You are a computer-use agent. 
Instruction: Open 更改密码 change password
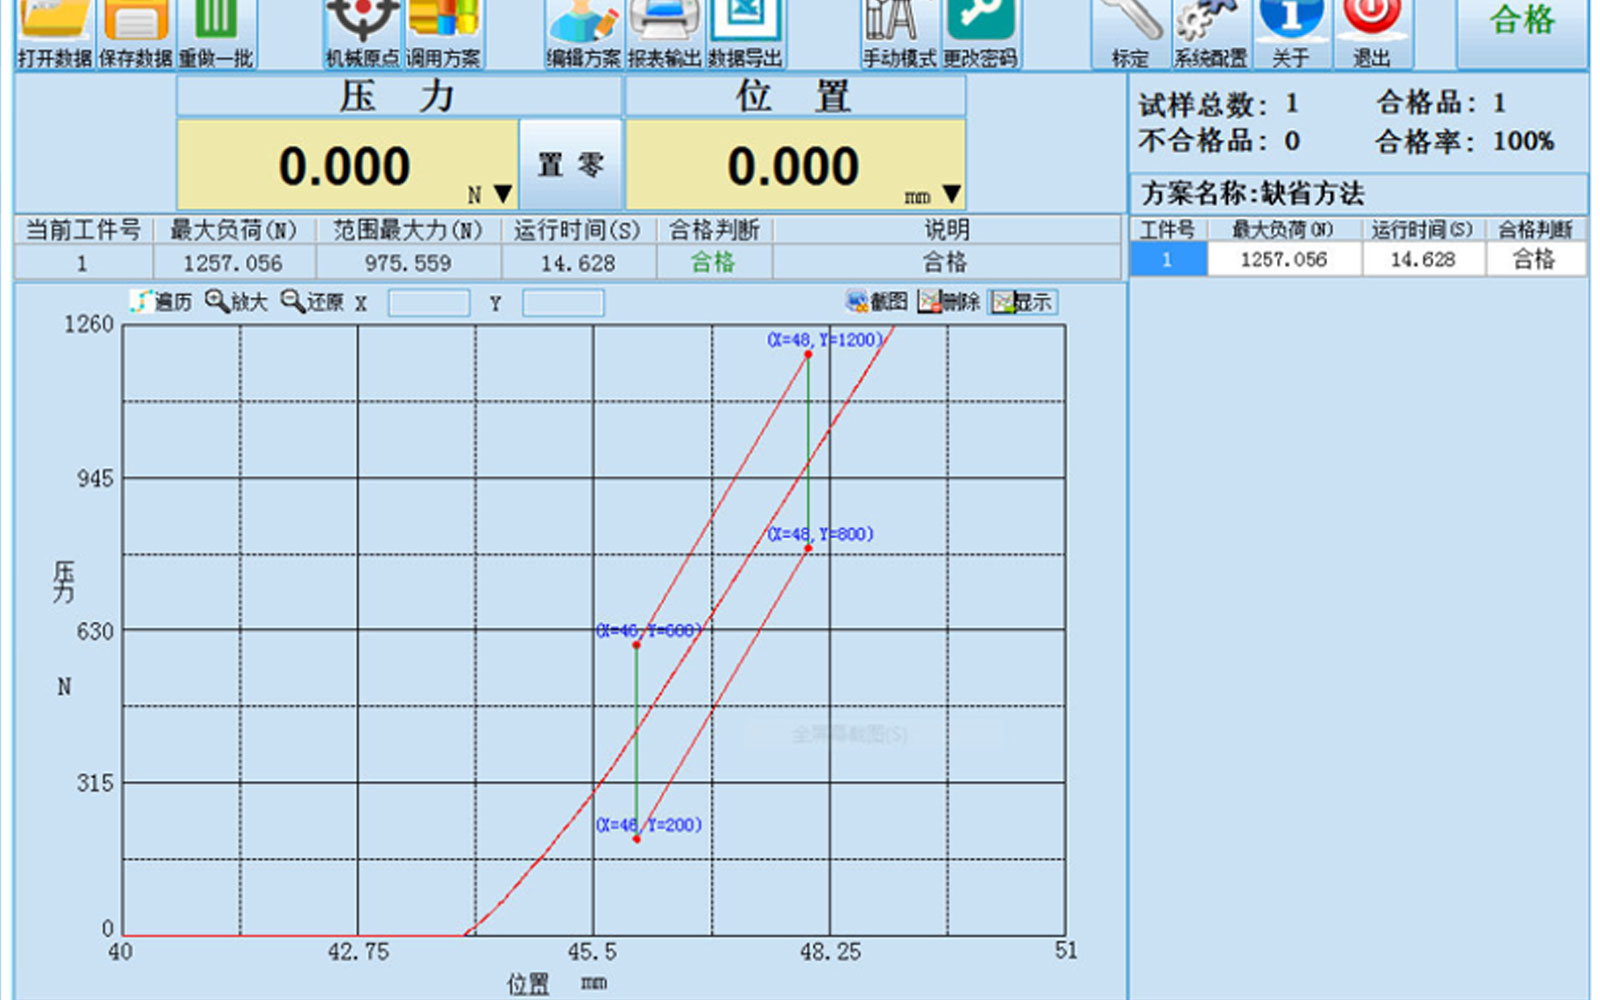pos(980,34)
